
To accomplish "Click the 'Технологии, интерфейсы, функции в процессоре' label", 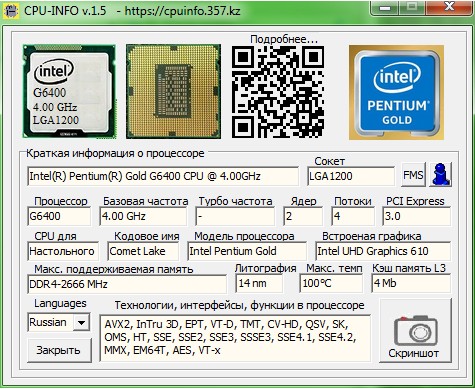I will (239, 305).
